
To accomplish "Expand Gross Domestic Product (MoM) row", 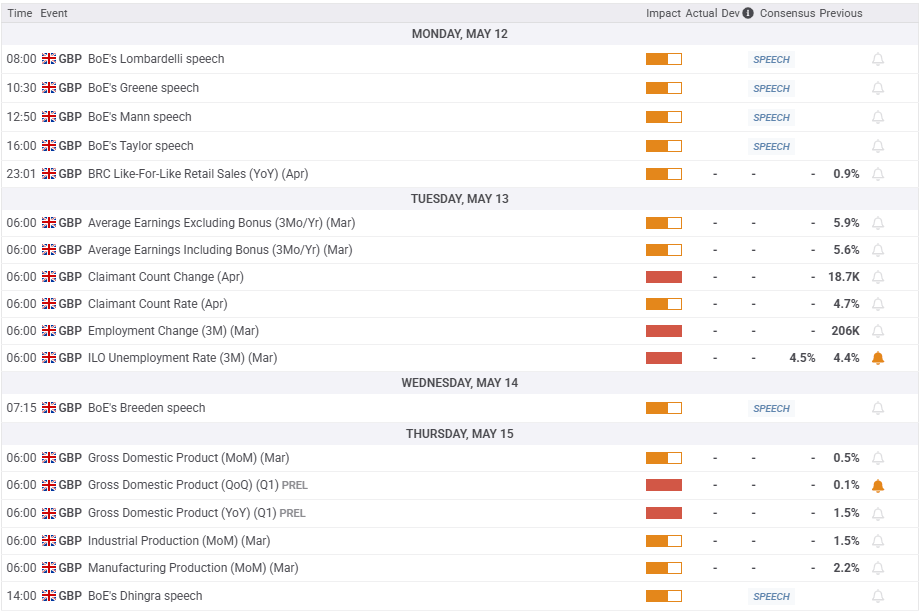I will [x=188, y=458].
